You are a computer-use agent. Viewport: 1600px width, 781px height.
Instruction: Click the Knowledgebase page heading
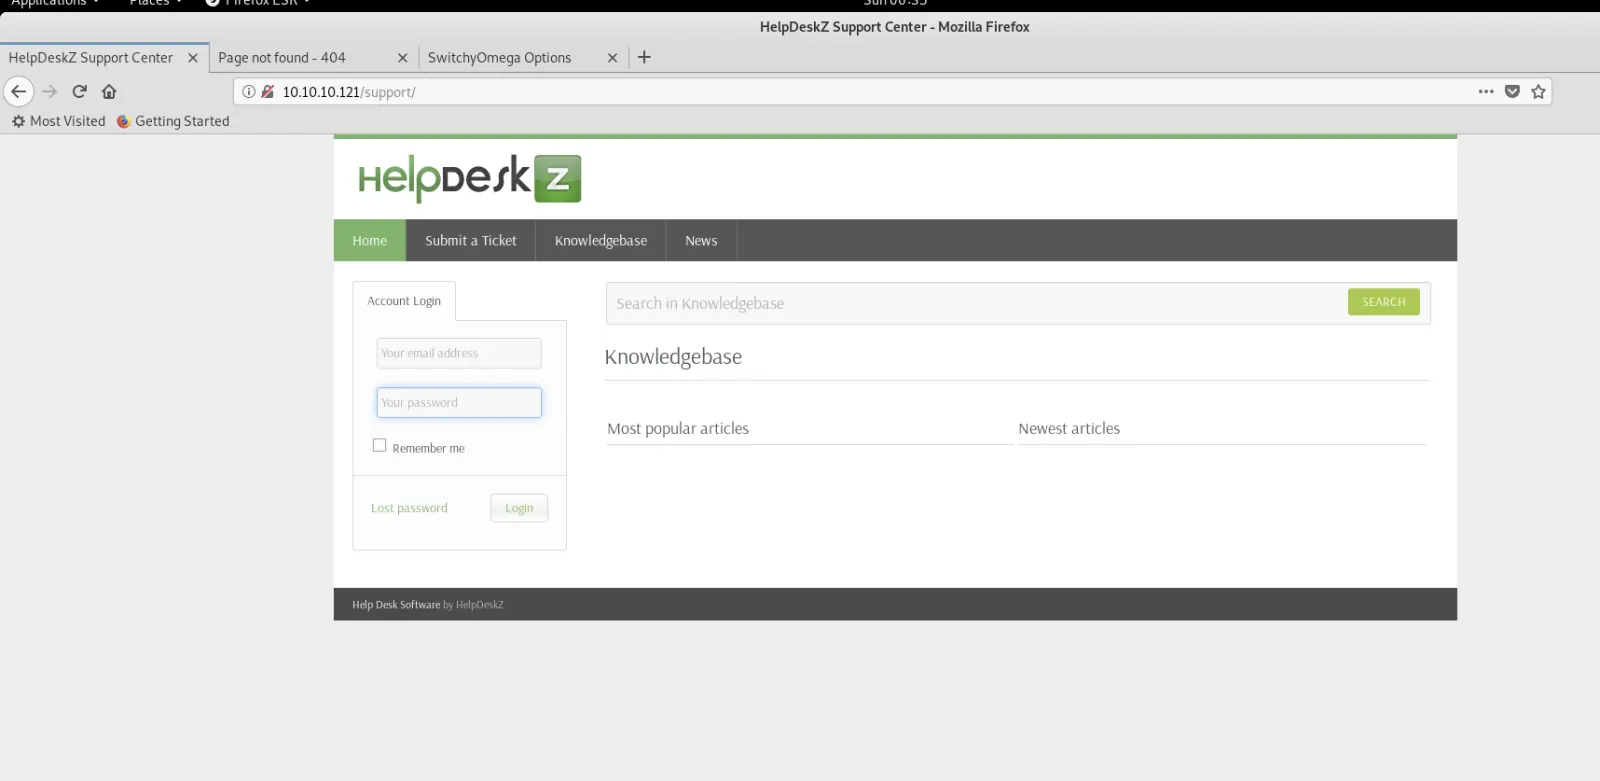click(673, 357)
